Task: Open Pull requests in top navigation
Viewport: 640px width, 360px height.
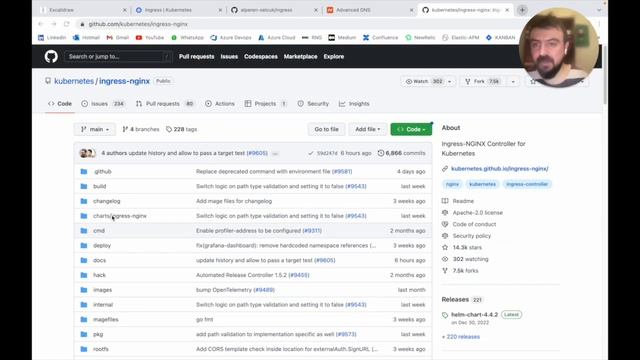Action: tap(196, 56)
